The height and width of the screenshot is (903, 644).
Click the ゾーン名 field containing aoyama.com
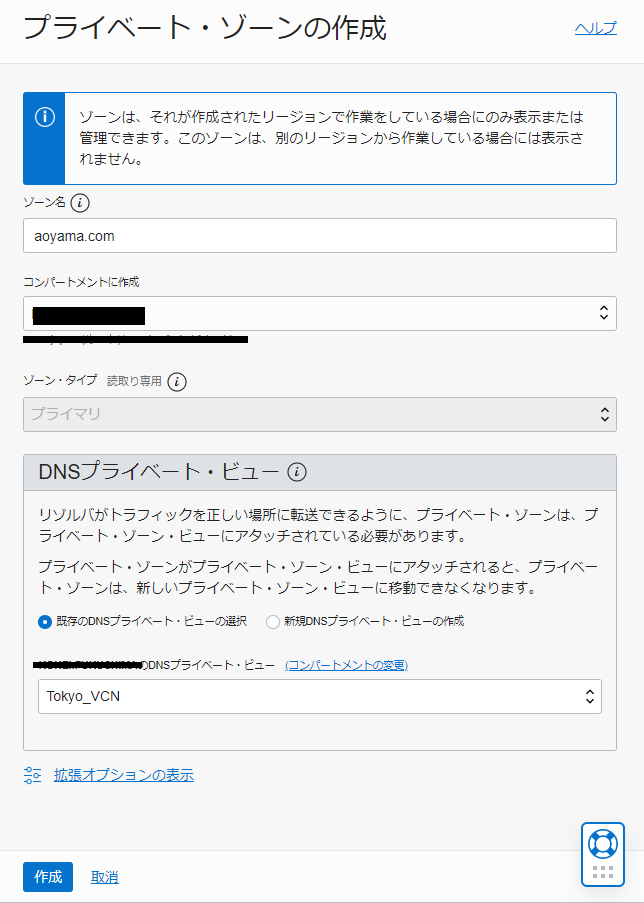320,236
